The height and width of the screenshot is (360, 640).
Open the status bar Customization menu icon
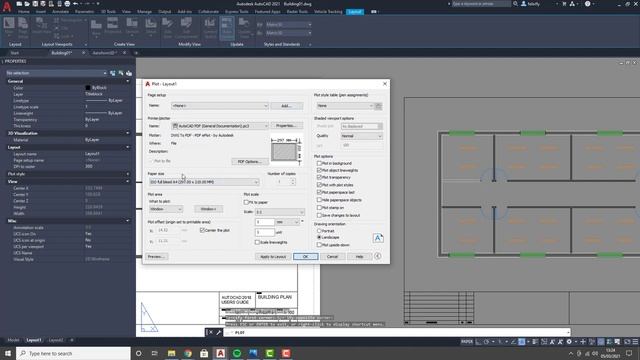click(635, 342)
